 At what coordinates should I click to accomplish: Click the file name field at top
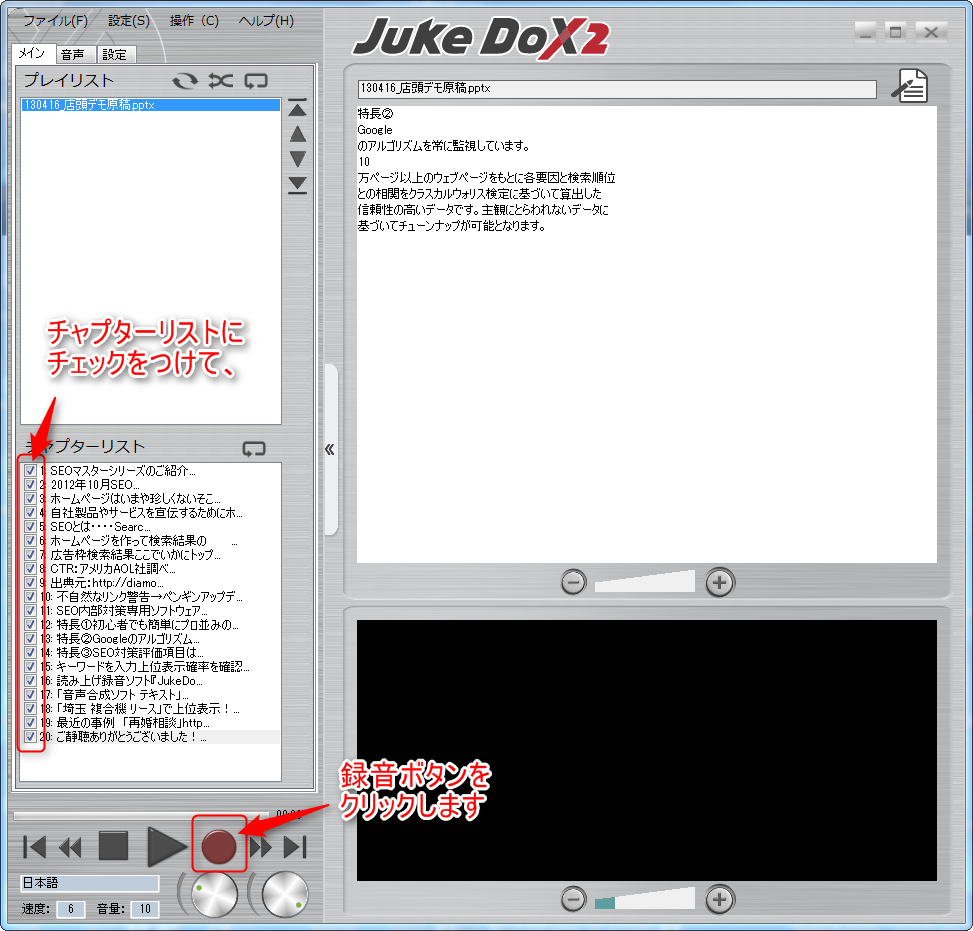point(617,89)
